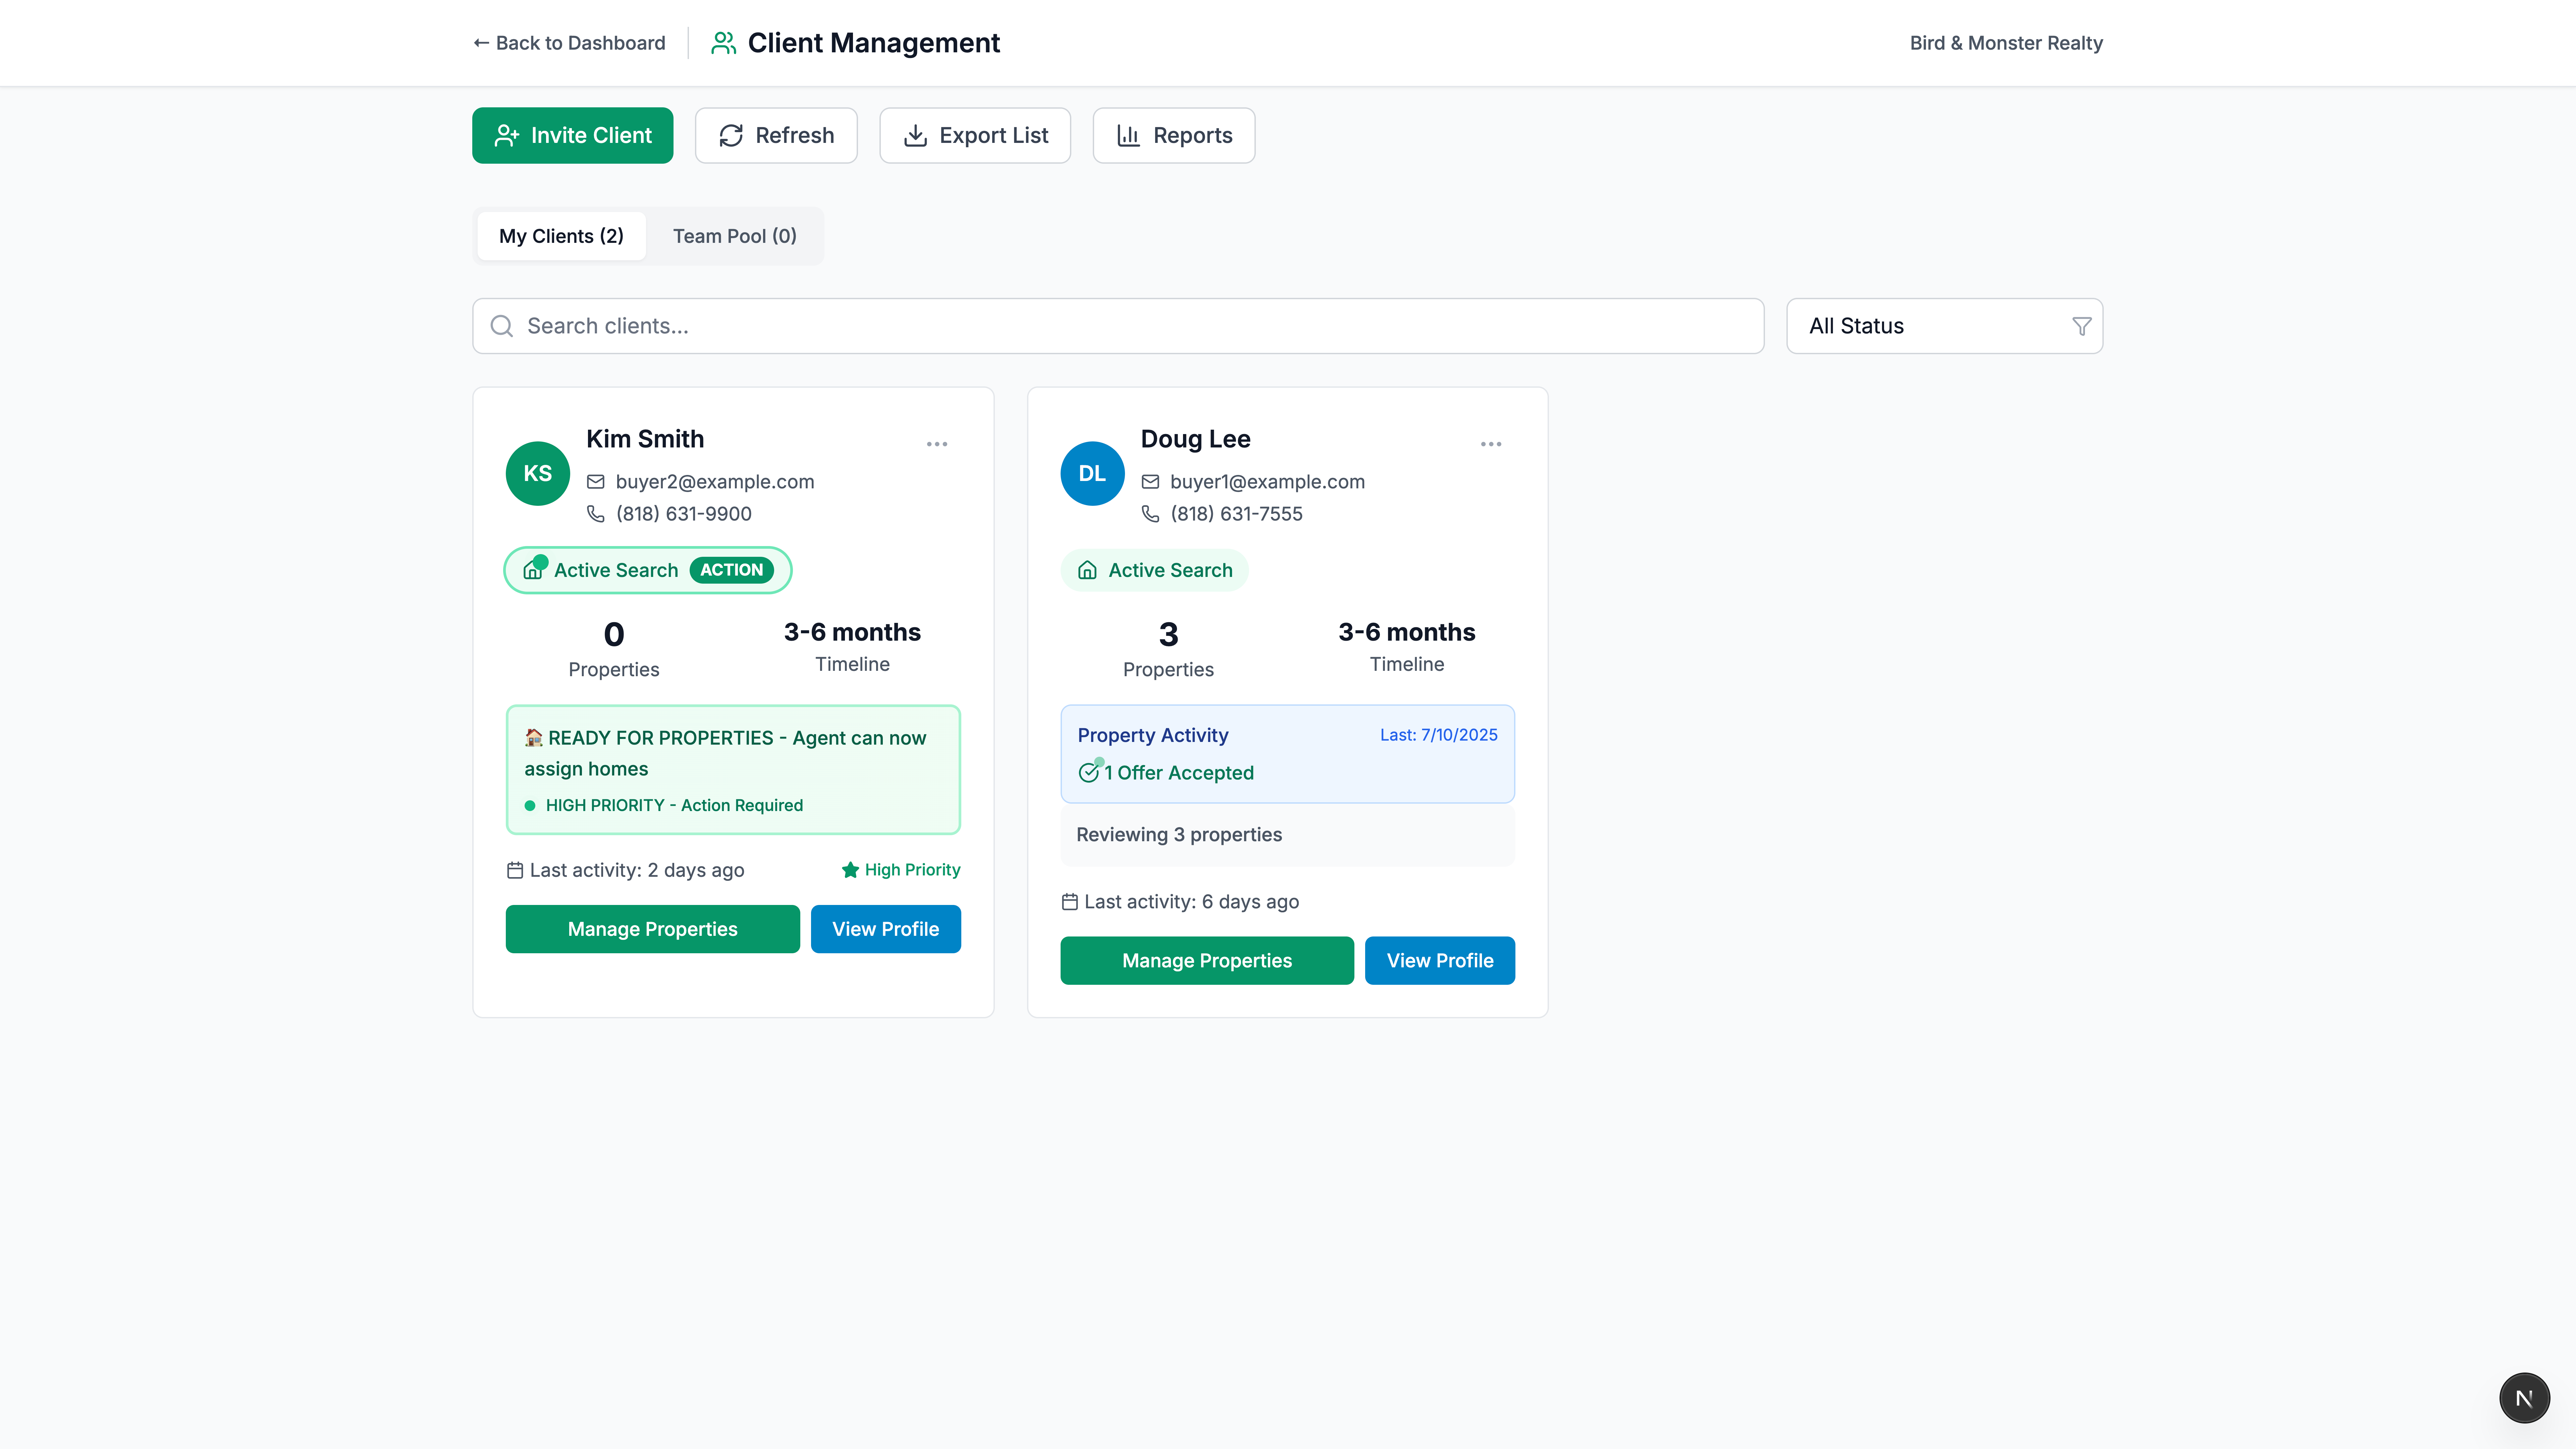Open Kim Smith's three-dot options menu
This screenshot has height=1449, width=2576.
click(937, 444)
